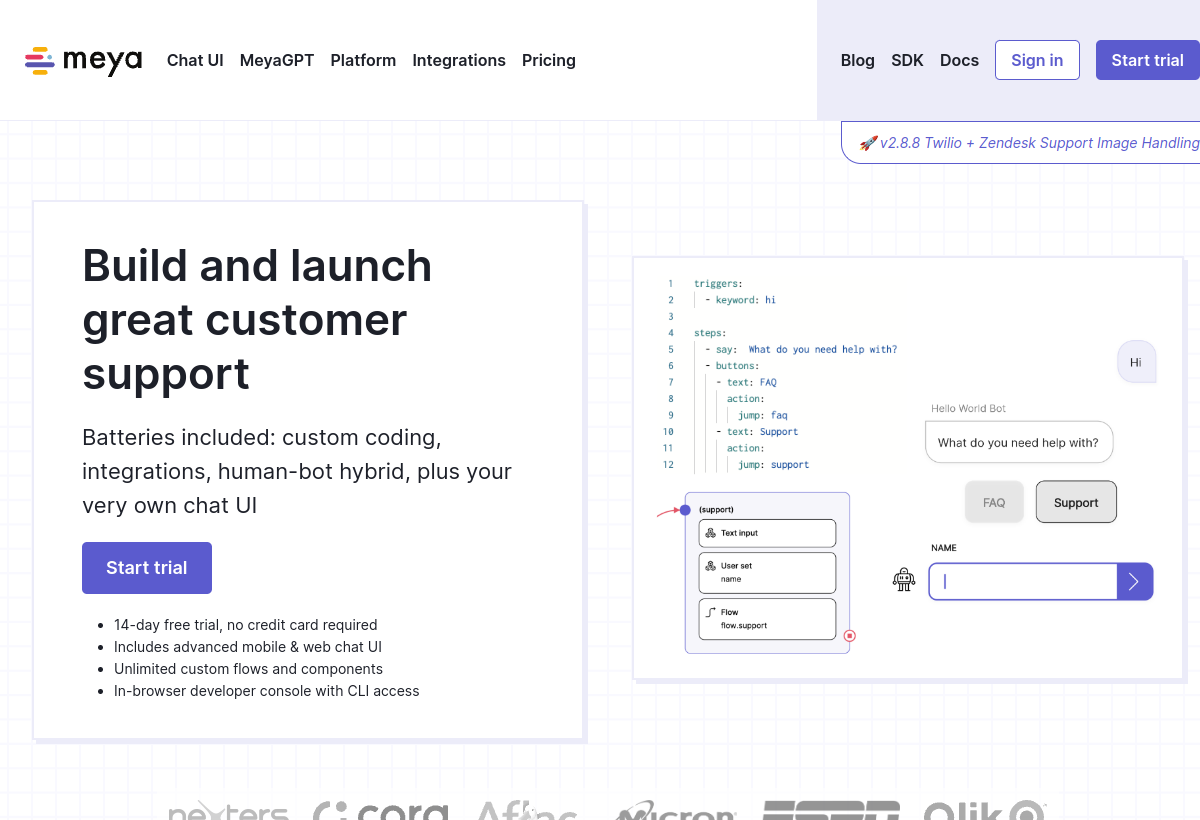This screenshot has height=820, width=1200.
Task: Click the FAQ quick reply button
Action: (994, 502)
